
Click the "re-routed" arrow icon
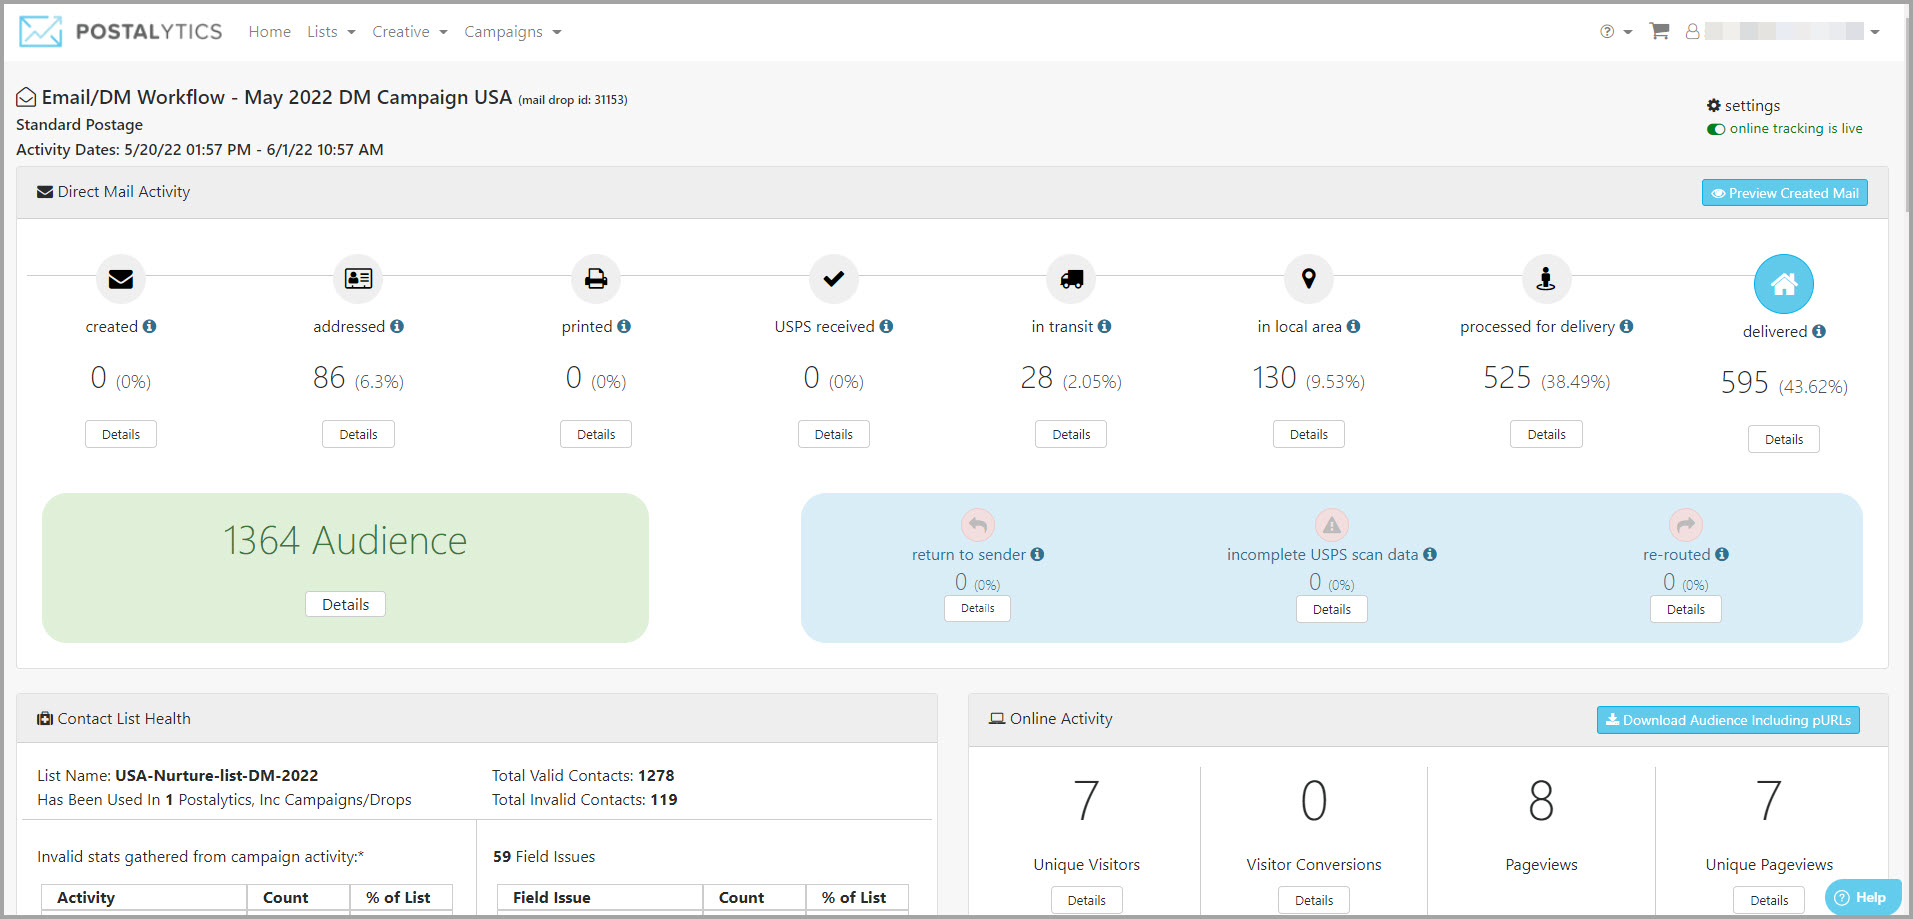pyautogui.click(x=1686, y=524)
